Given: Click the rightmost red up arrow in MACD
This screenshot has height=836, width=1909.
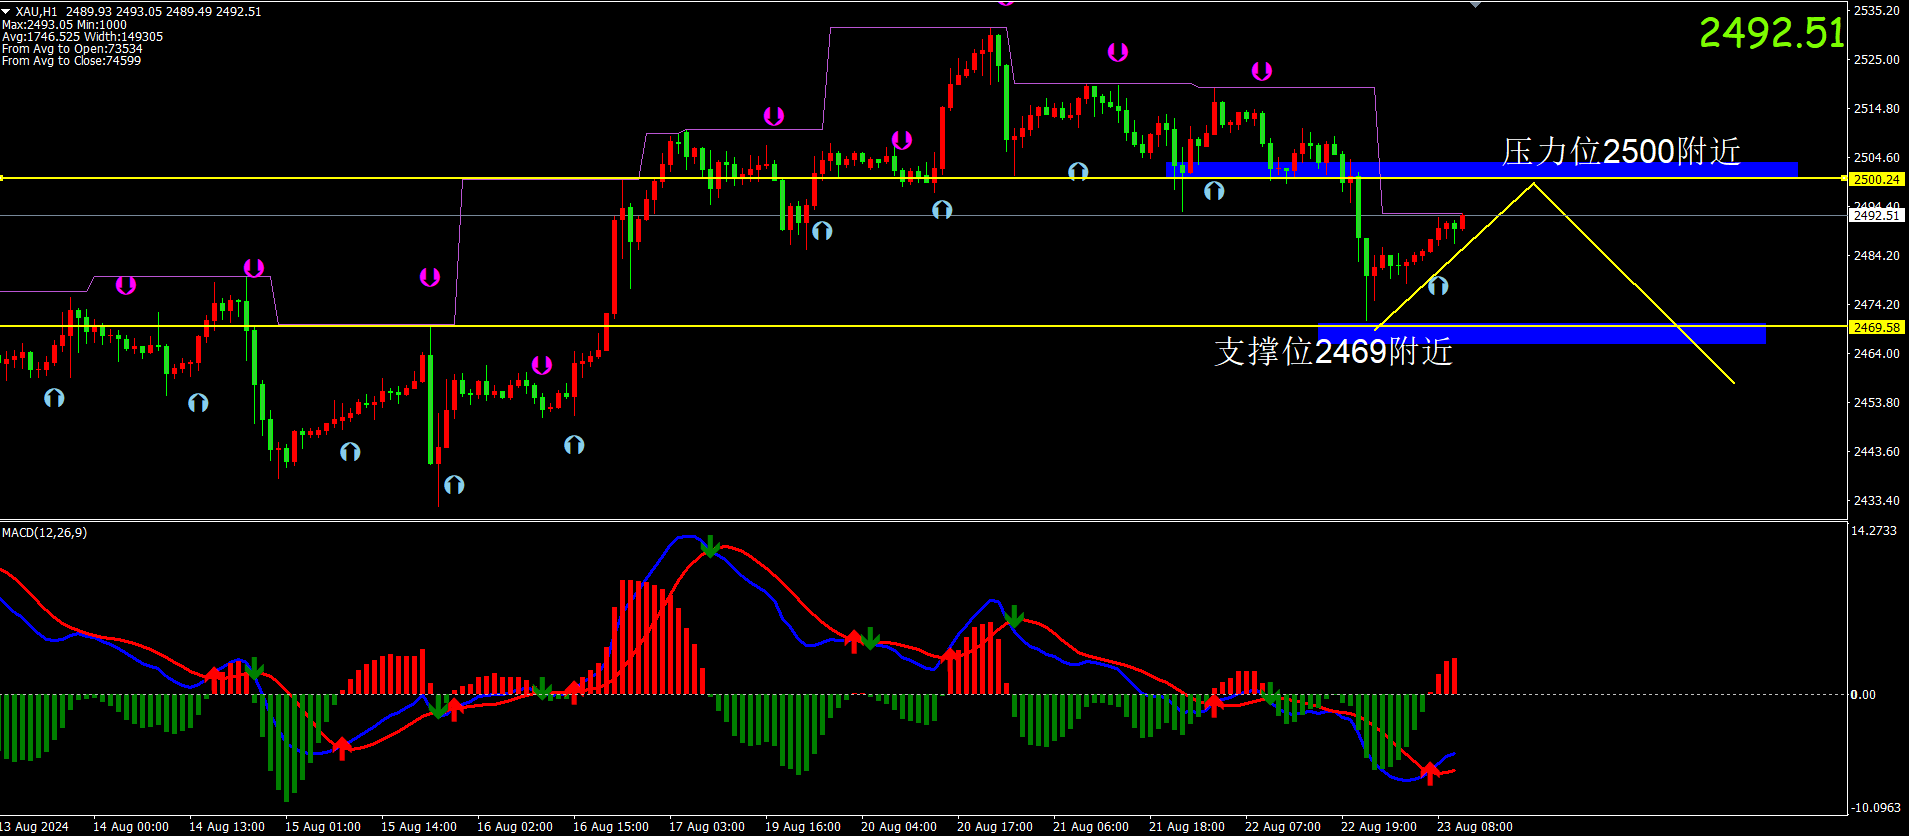Looking at the screenshot, I should 1430,772.
